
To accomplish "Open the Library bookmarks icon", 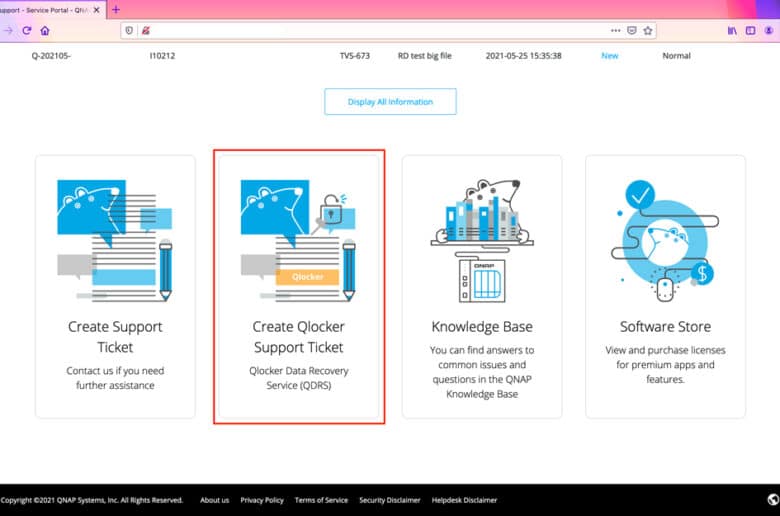I will [732, 30].
